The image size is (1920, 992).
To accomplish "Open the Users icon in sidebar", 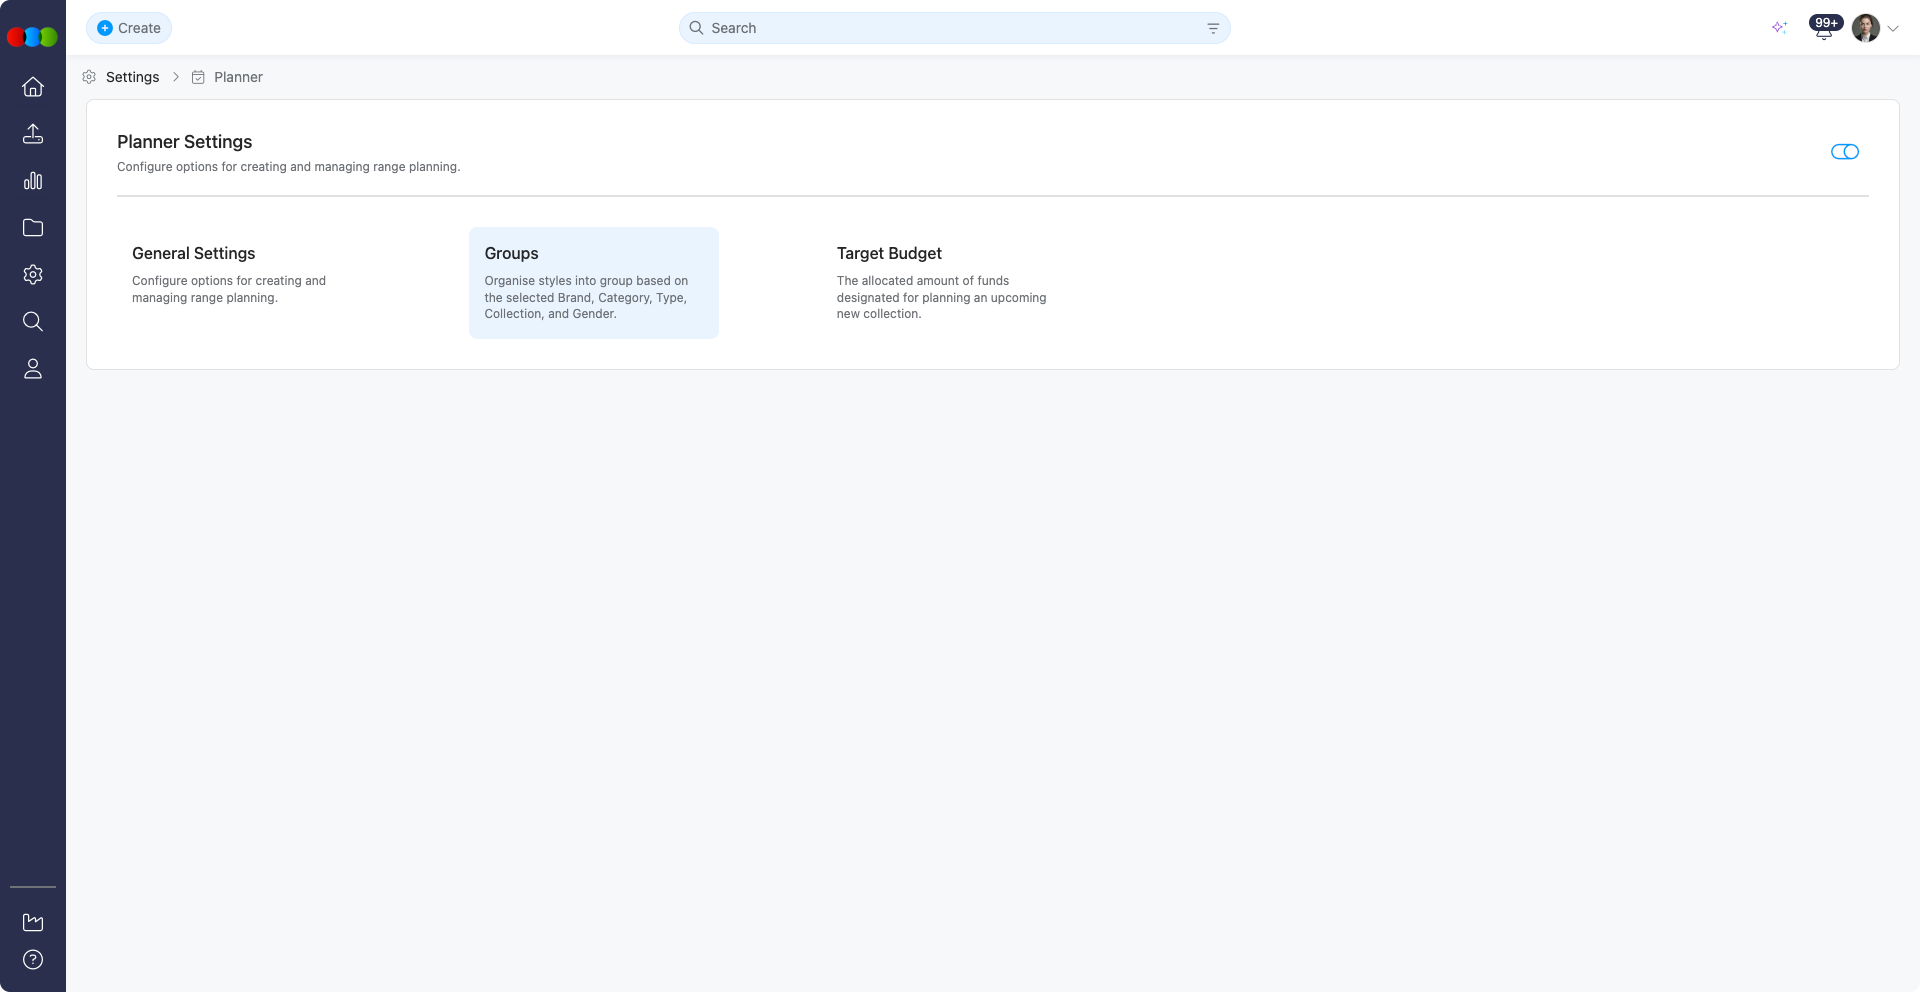I will tap(33, 369).
